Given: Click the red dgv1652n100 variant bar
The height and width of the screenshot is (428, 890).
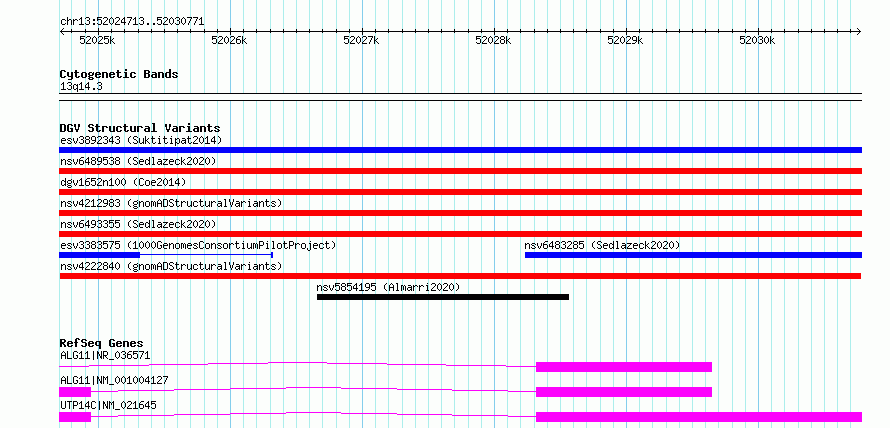Looking at the screenshot, I should pyautogui.click(x=460, y=192).
